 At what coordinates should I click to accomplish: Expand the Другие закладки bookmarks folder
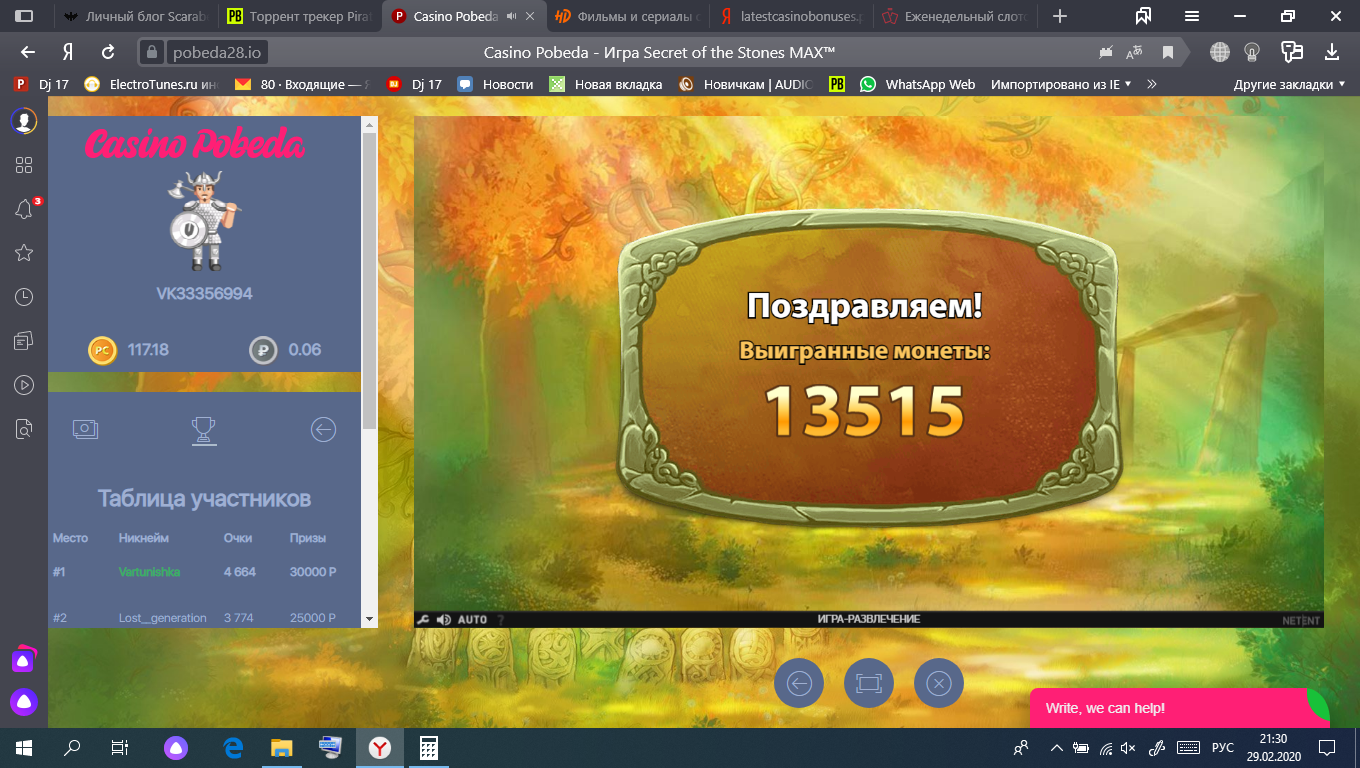point(1289,84)
